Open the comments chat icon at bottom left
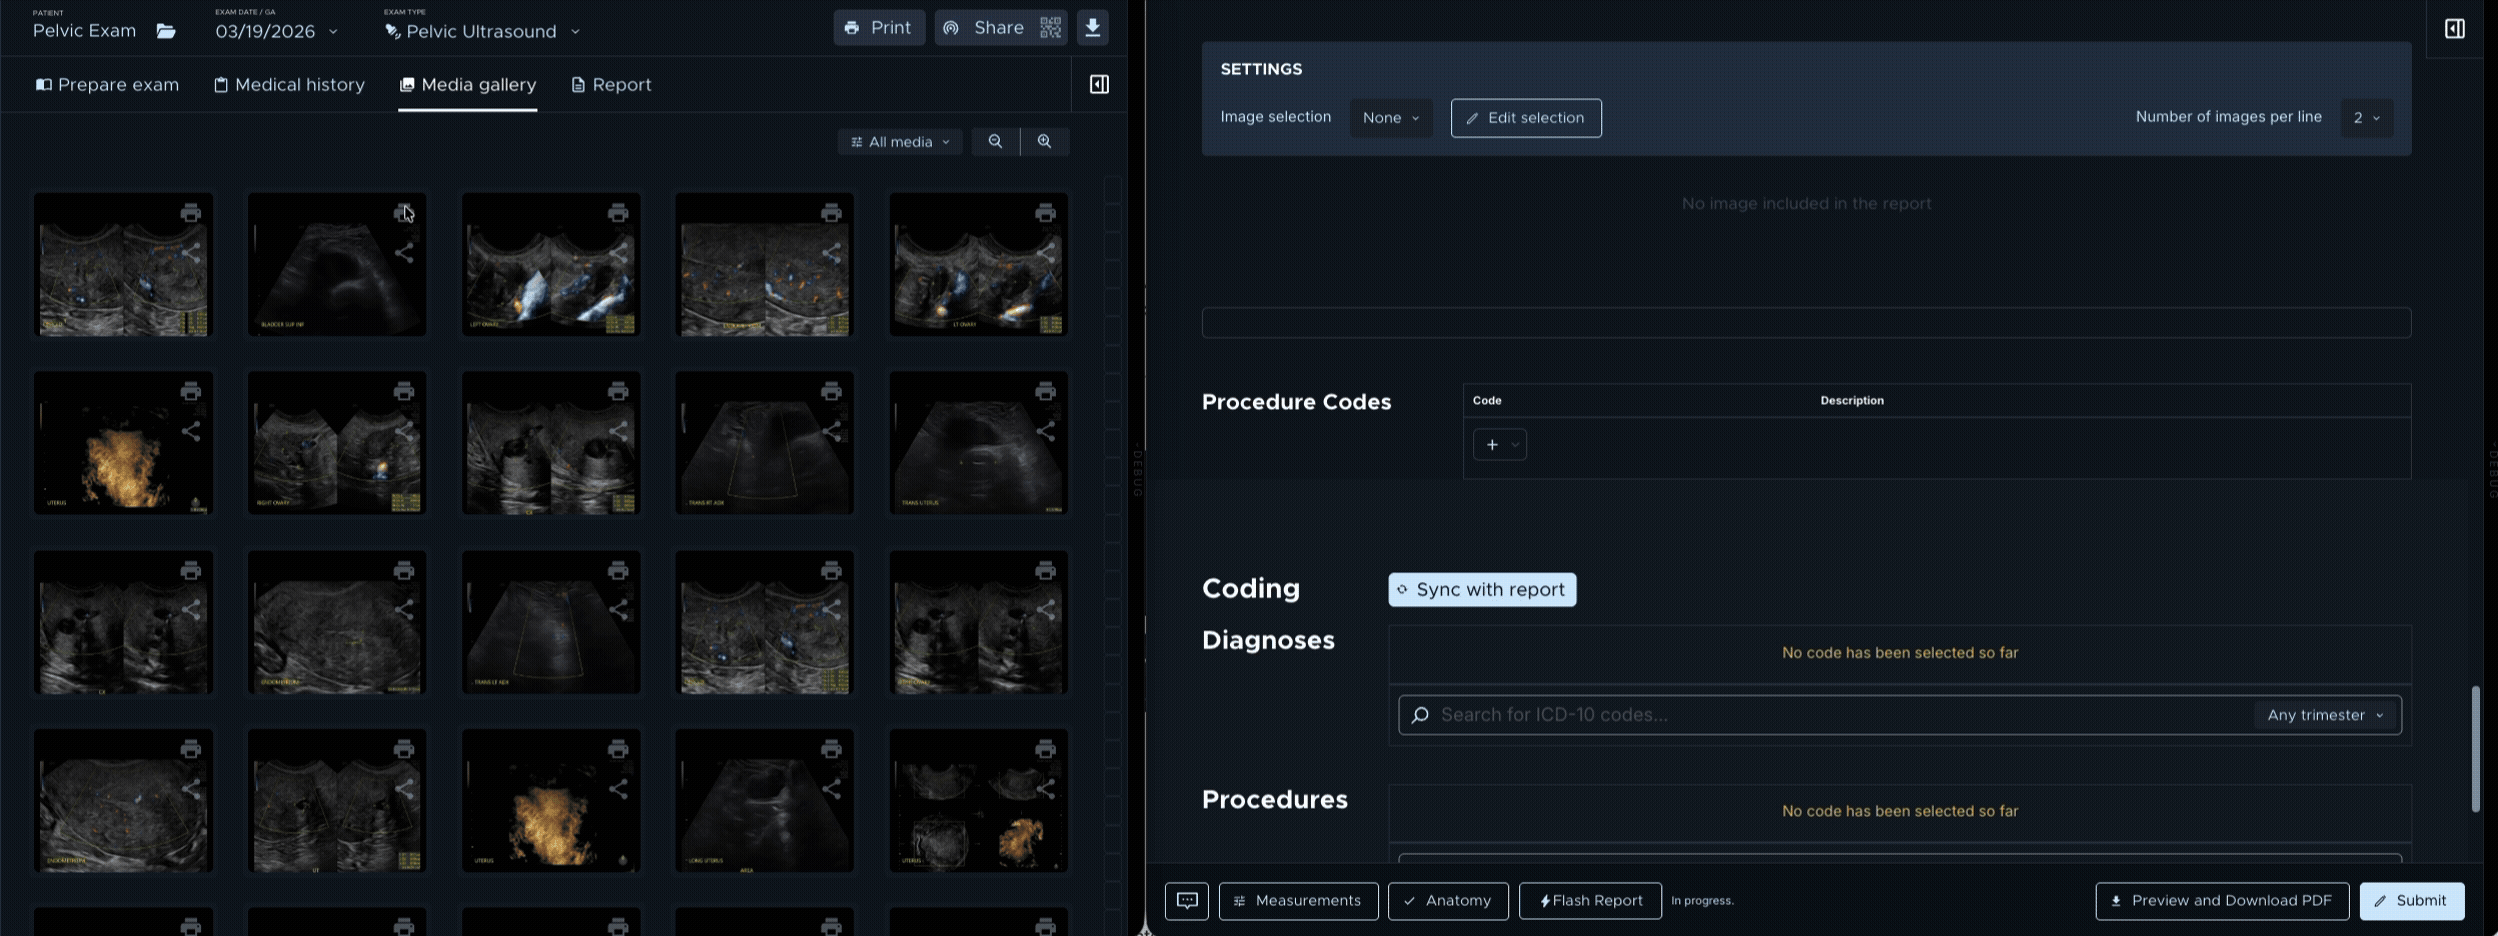This screenshot has height=936, width=2498. 1186,900
